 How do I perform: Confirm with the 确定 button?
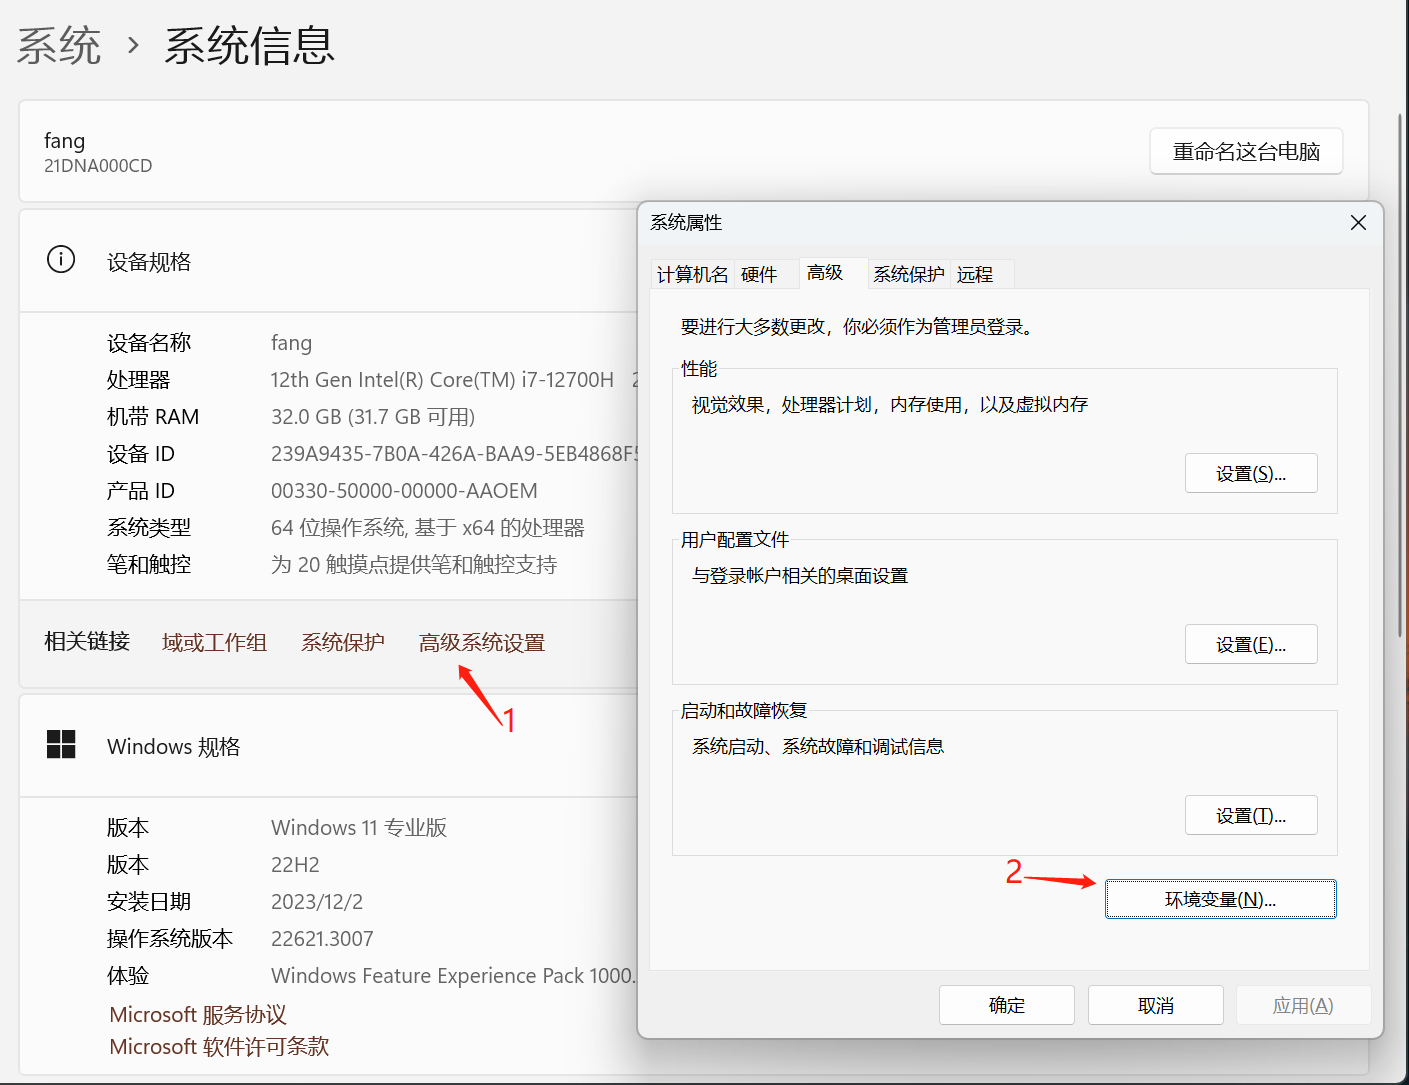[1007, 1005]
